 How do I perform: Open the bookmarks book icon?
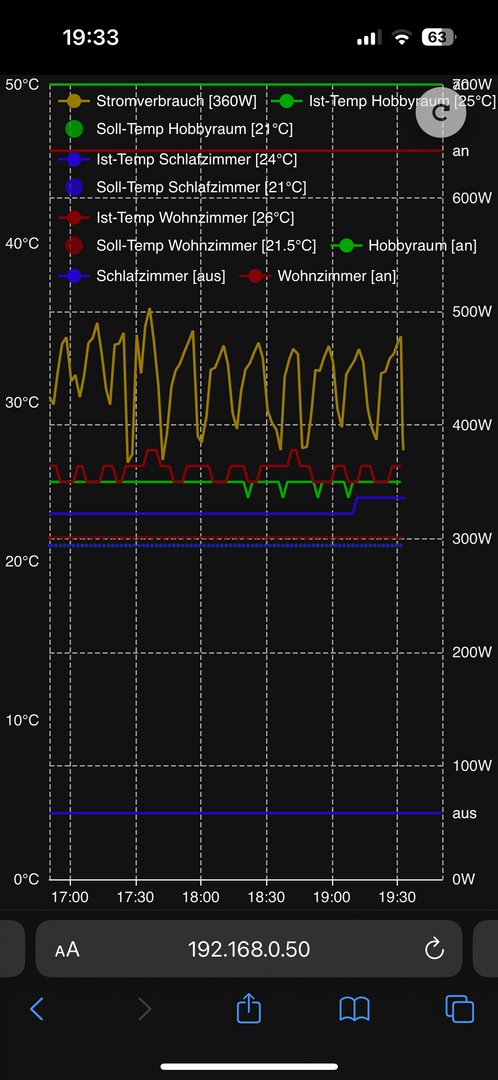click(x=355, y=1009)
